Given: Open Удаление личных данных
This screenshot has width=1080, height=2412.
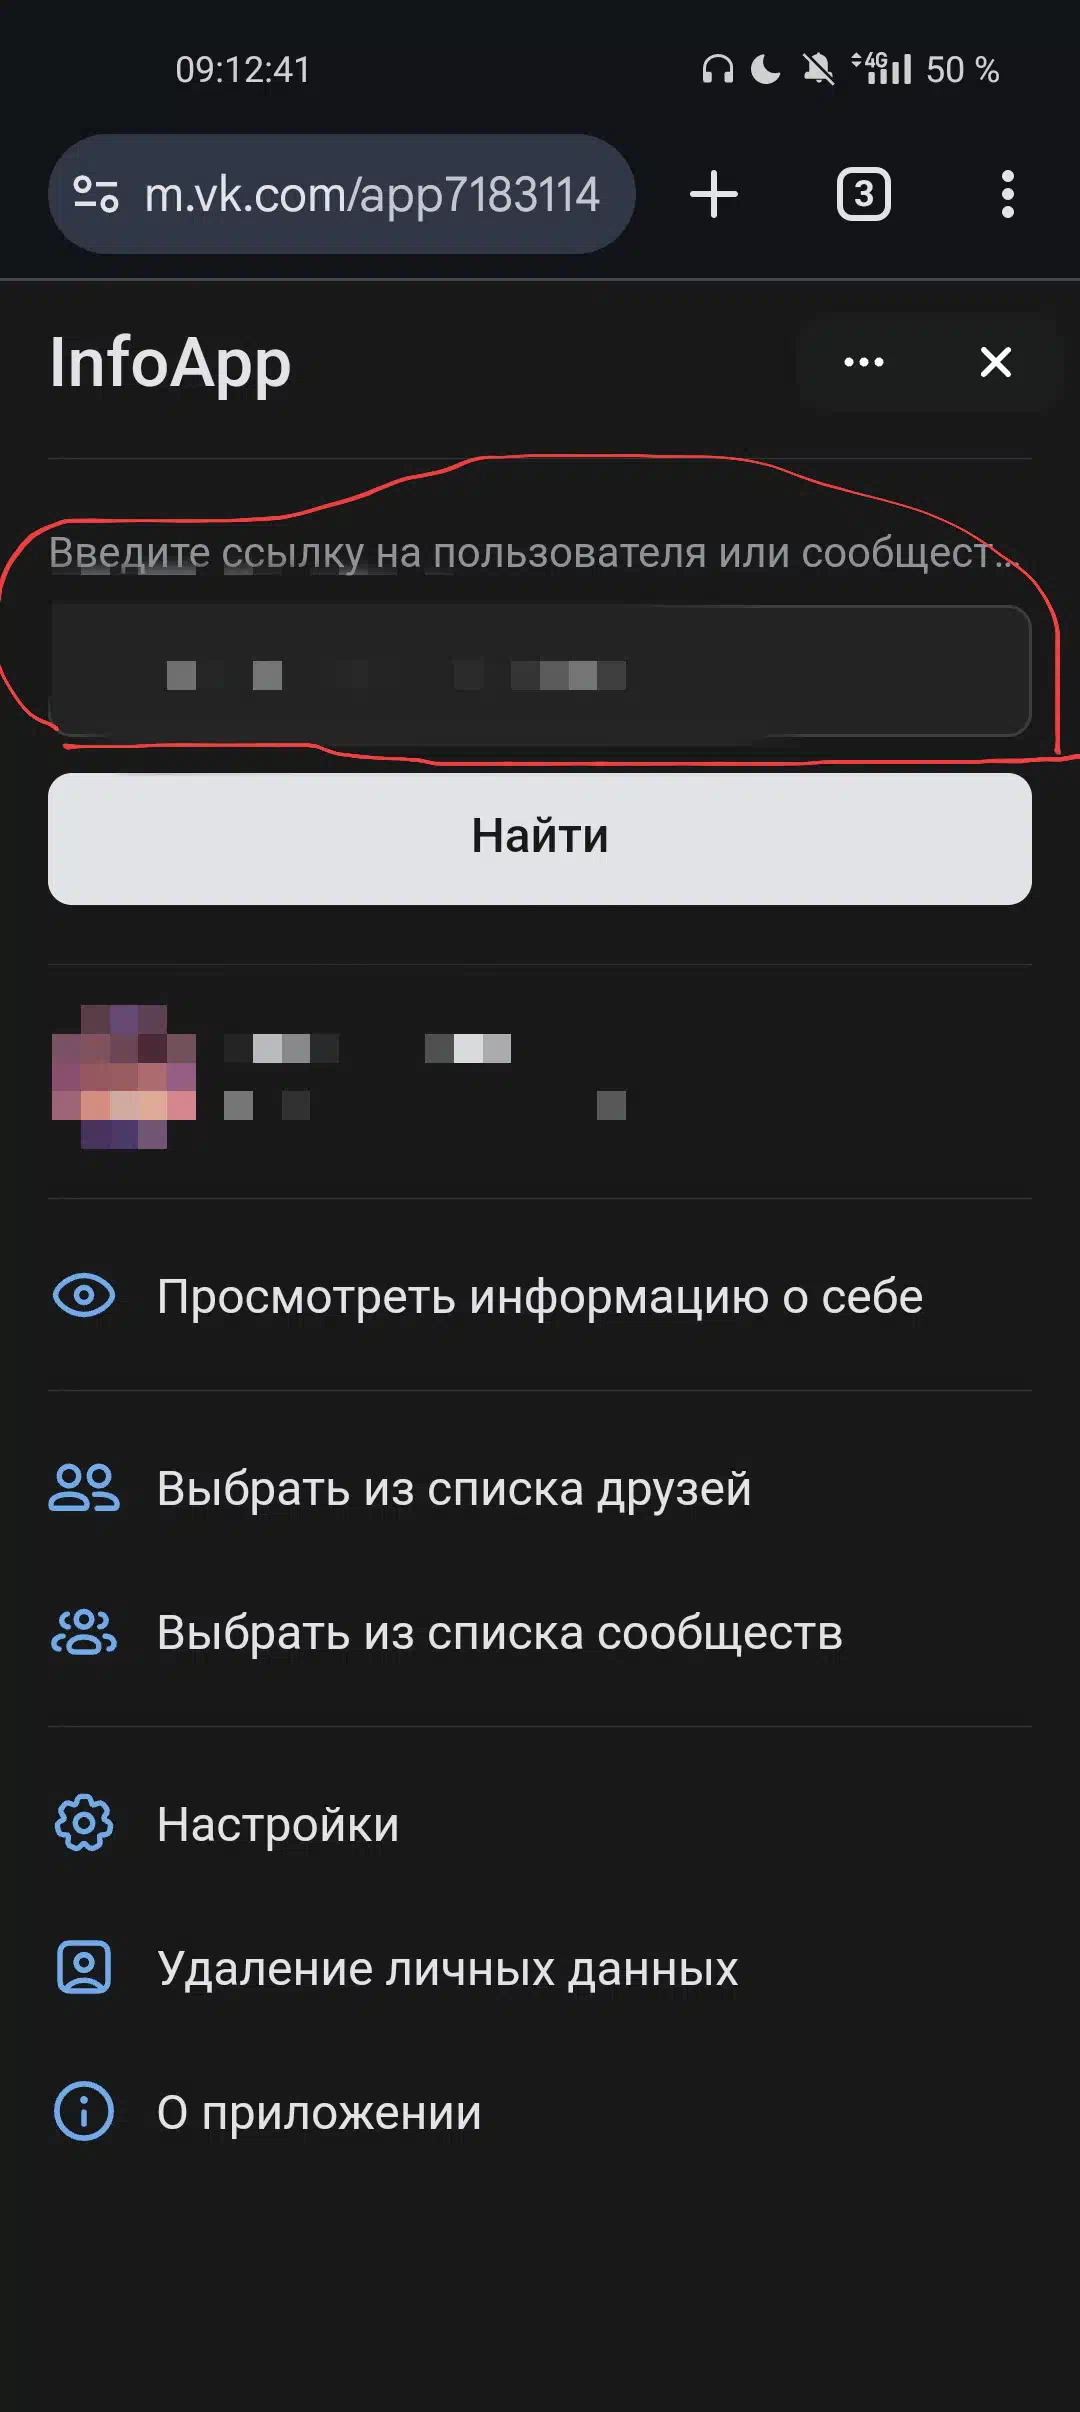Looking at the screenshot, I should [540, 1968].
